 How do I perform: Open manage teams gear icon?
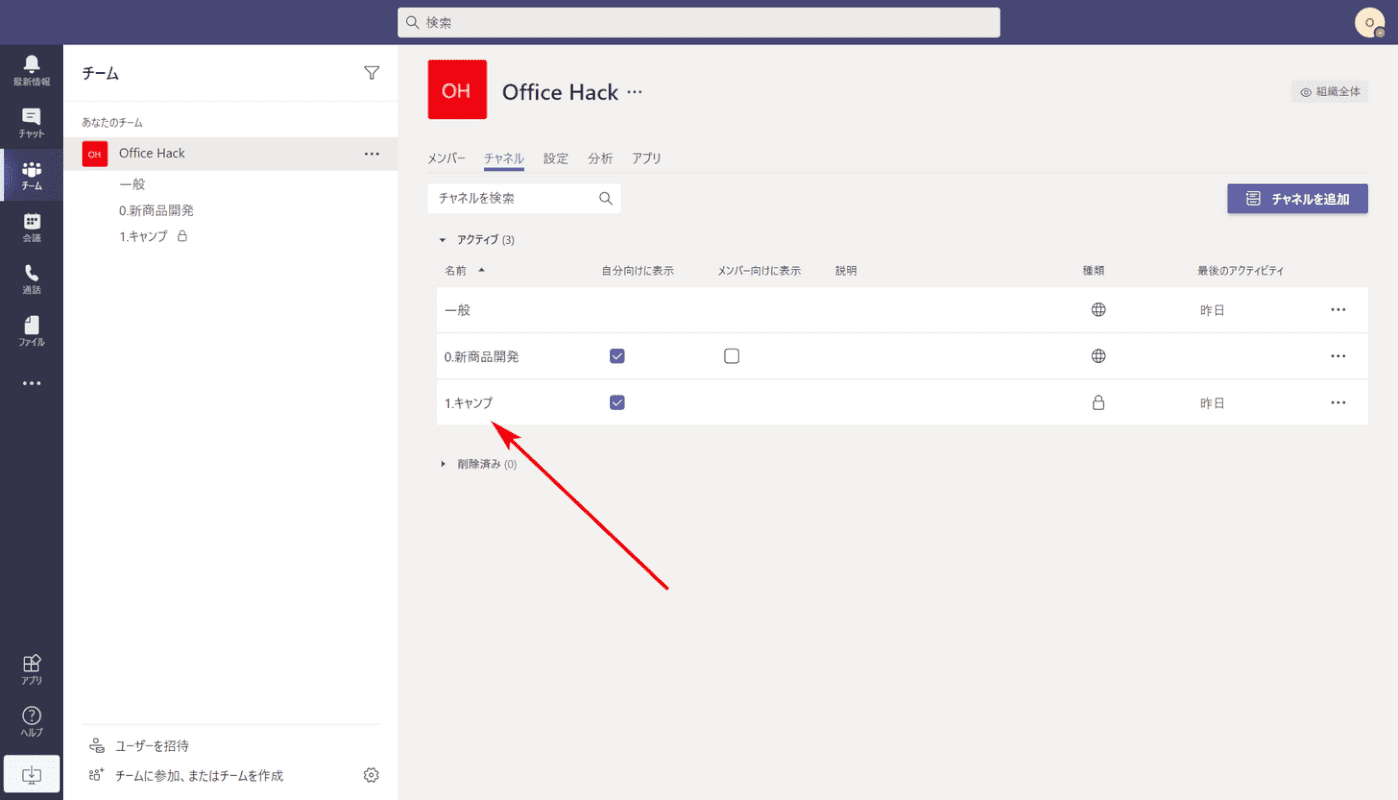tap(371, 775)
